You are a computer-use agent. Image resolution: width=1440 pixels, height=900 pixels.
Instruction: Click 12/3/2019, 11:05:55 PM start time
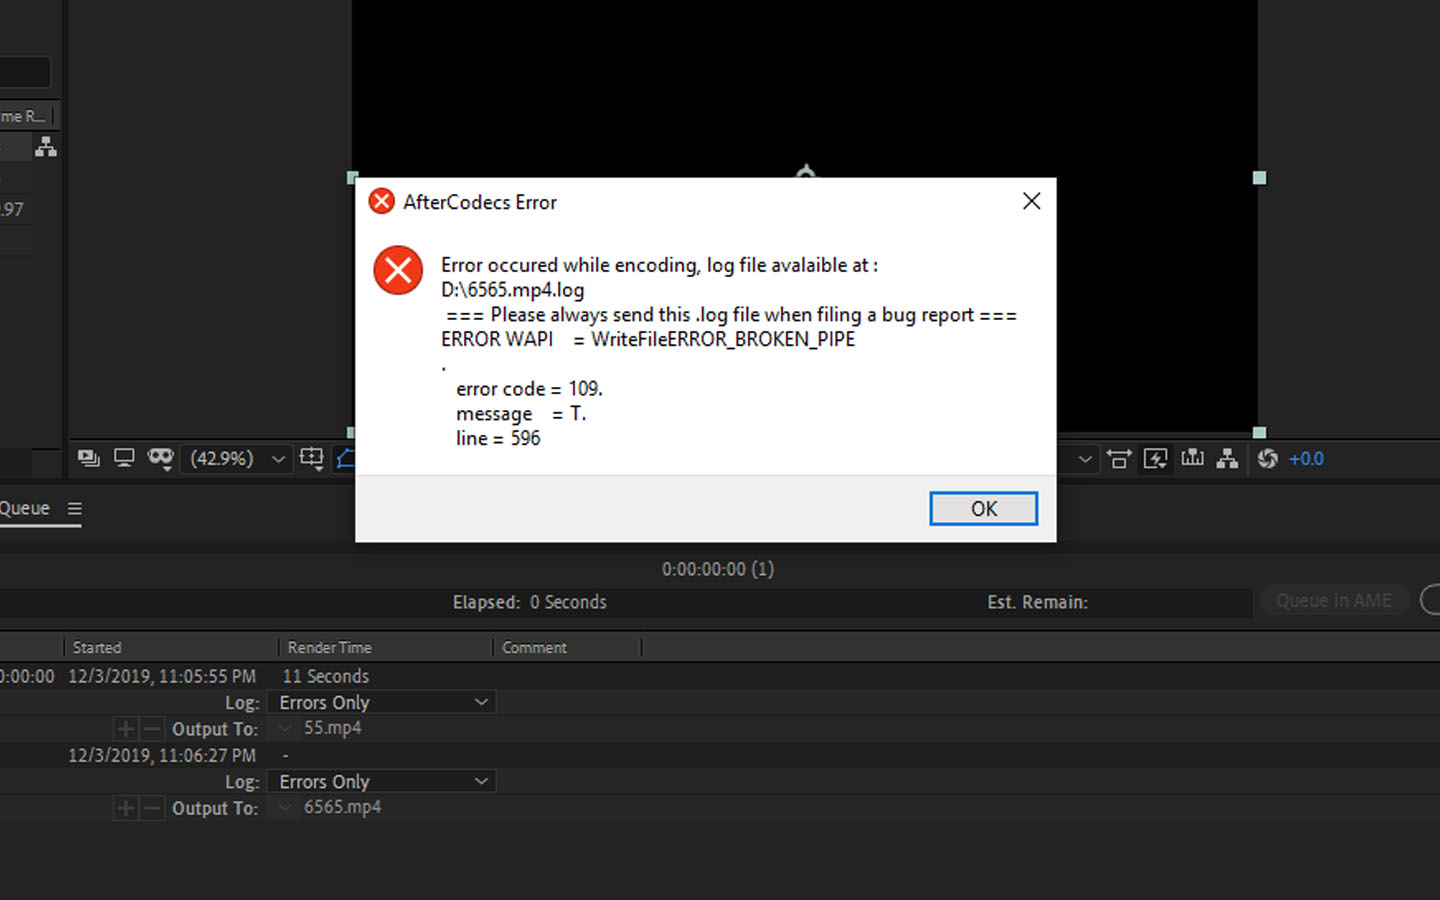click(x=162, y=676)
